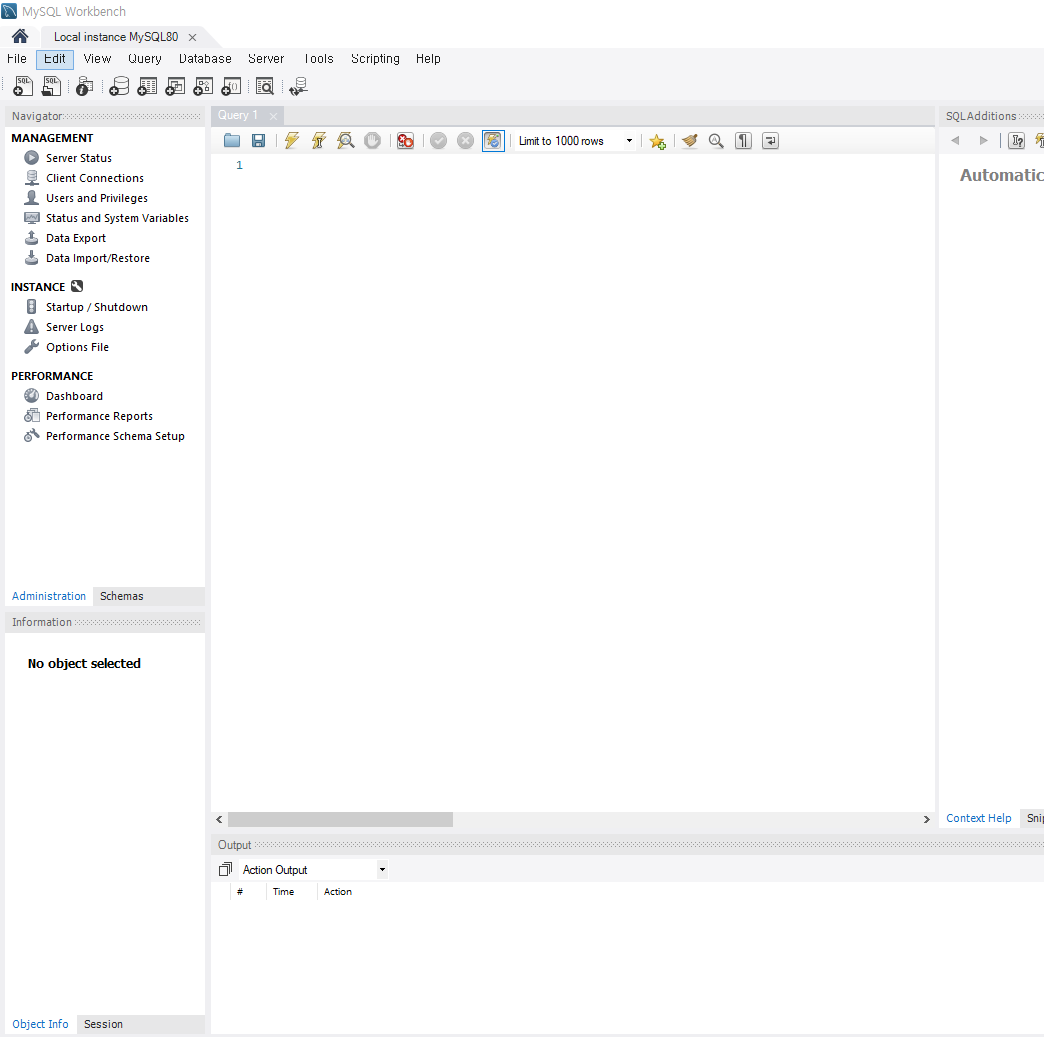The image size is (1044, 1037).
Task: Open the Database menu
Action: (x=205, y=59)
